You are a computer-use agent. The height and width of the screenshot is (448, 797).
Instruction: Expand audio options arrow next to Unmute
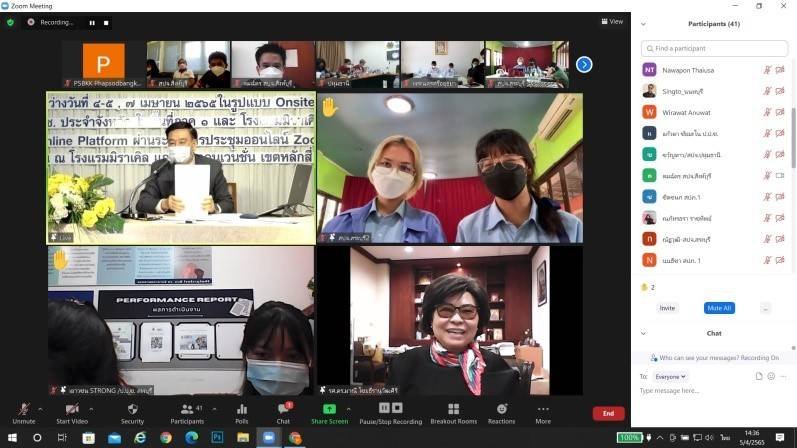40,408
